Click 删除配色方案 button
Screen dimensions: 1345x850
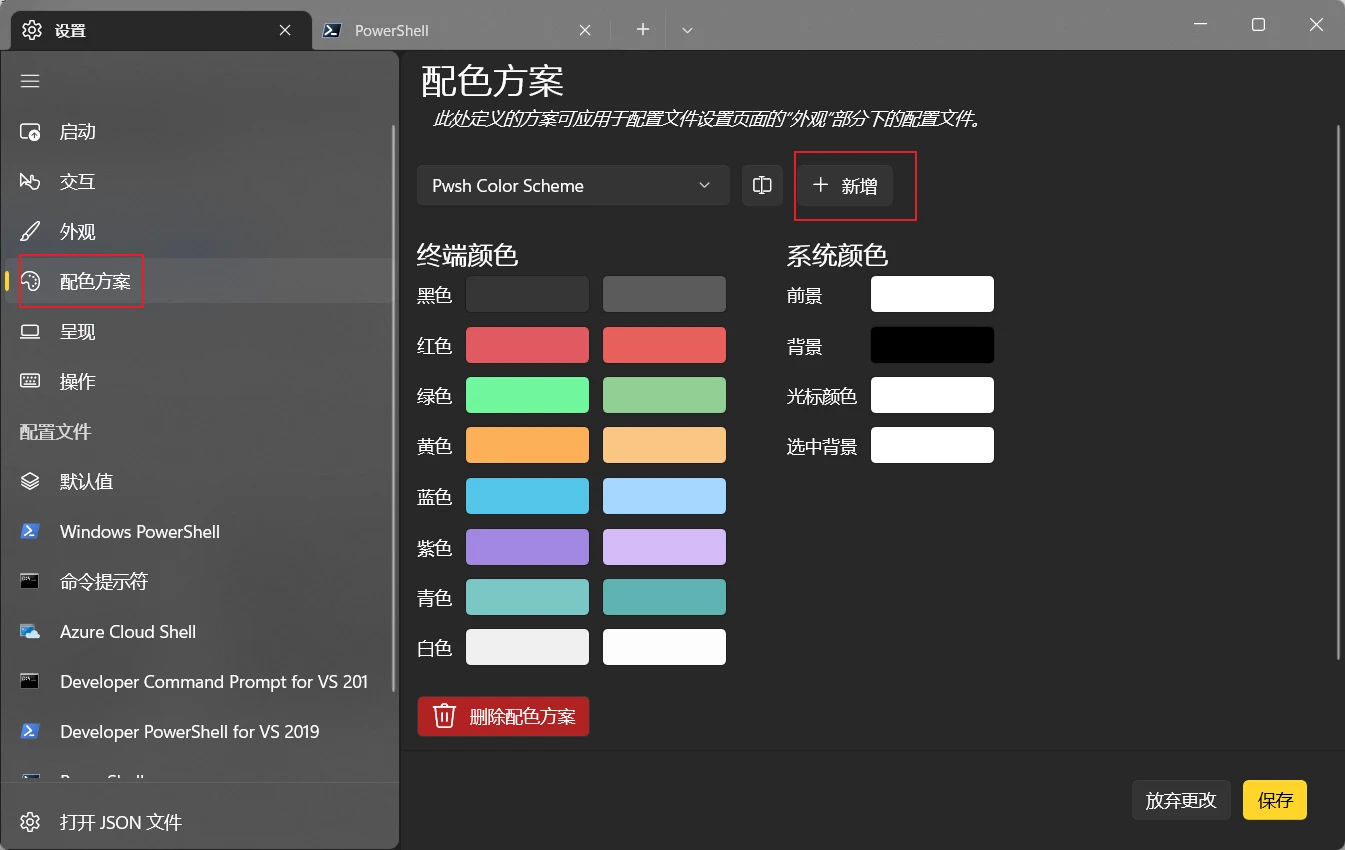pyautogui.click(x=503, y=716)
